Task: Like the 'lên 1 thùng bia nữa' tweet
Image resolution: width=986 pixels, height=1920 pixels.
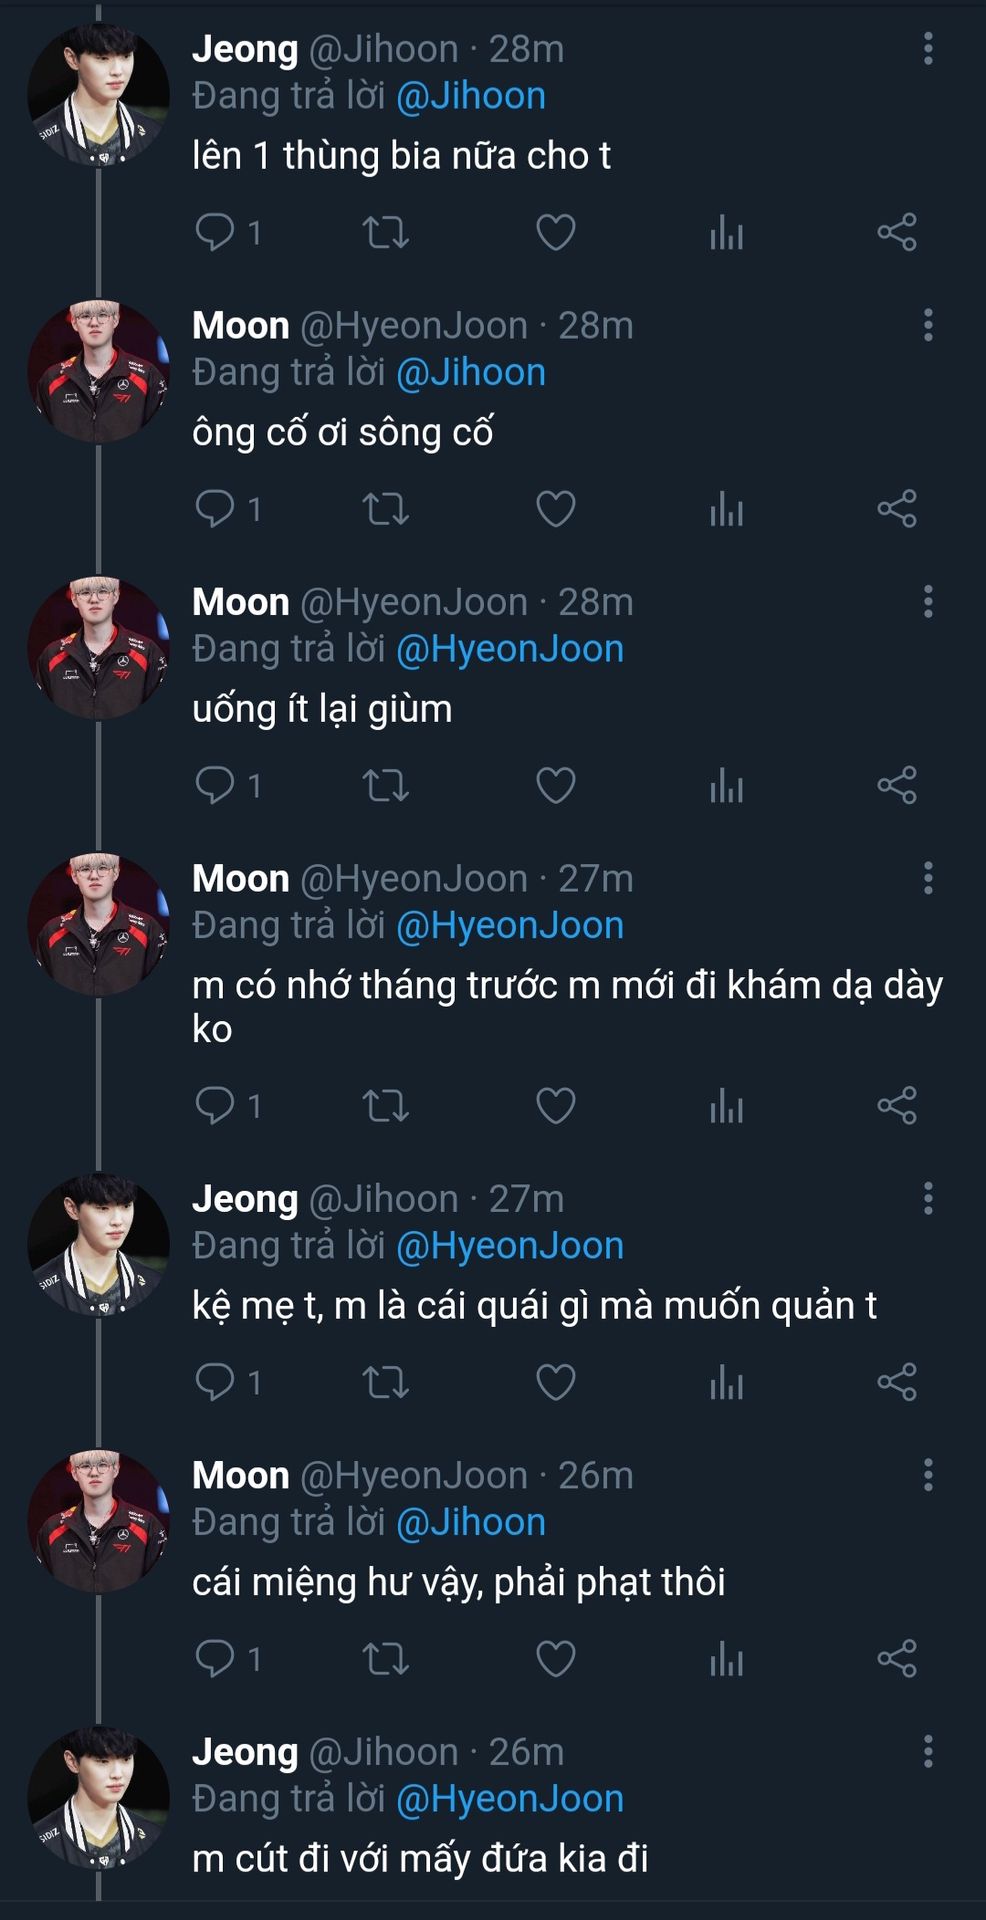Action: (555, 232)
